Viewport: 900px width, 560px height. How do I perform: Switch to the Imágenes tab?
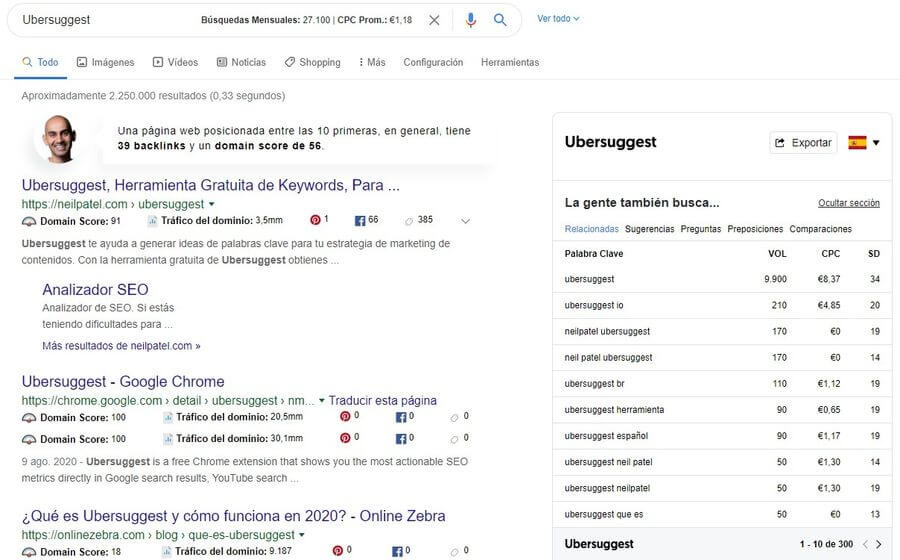tap(106, 62)
